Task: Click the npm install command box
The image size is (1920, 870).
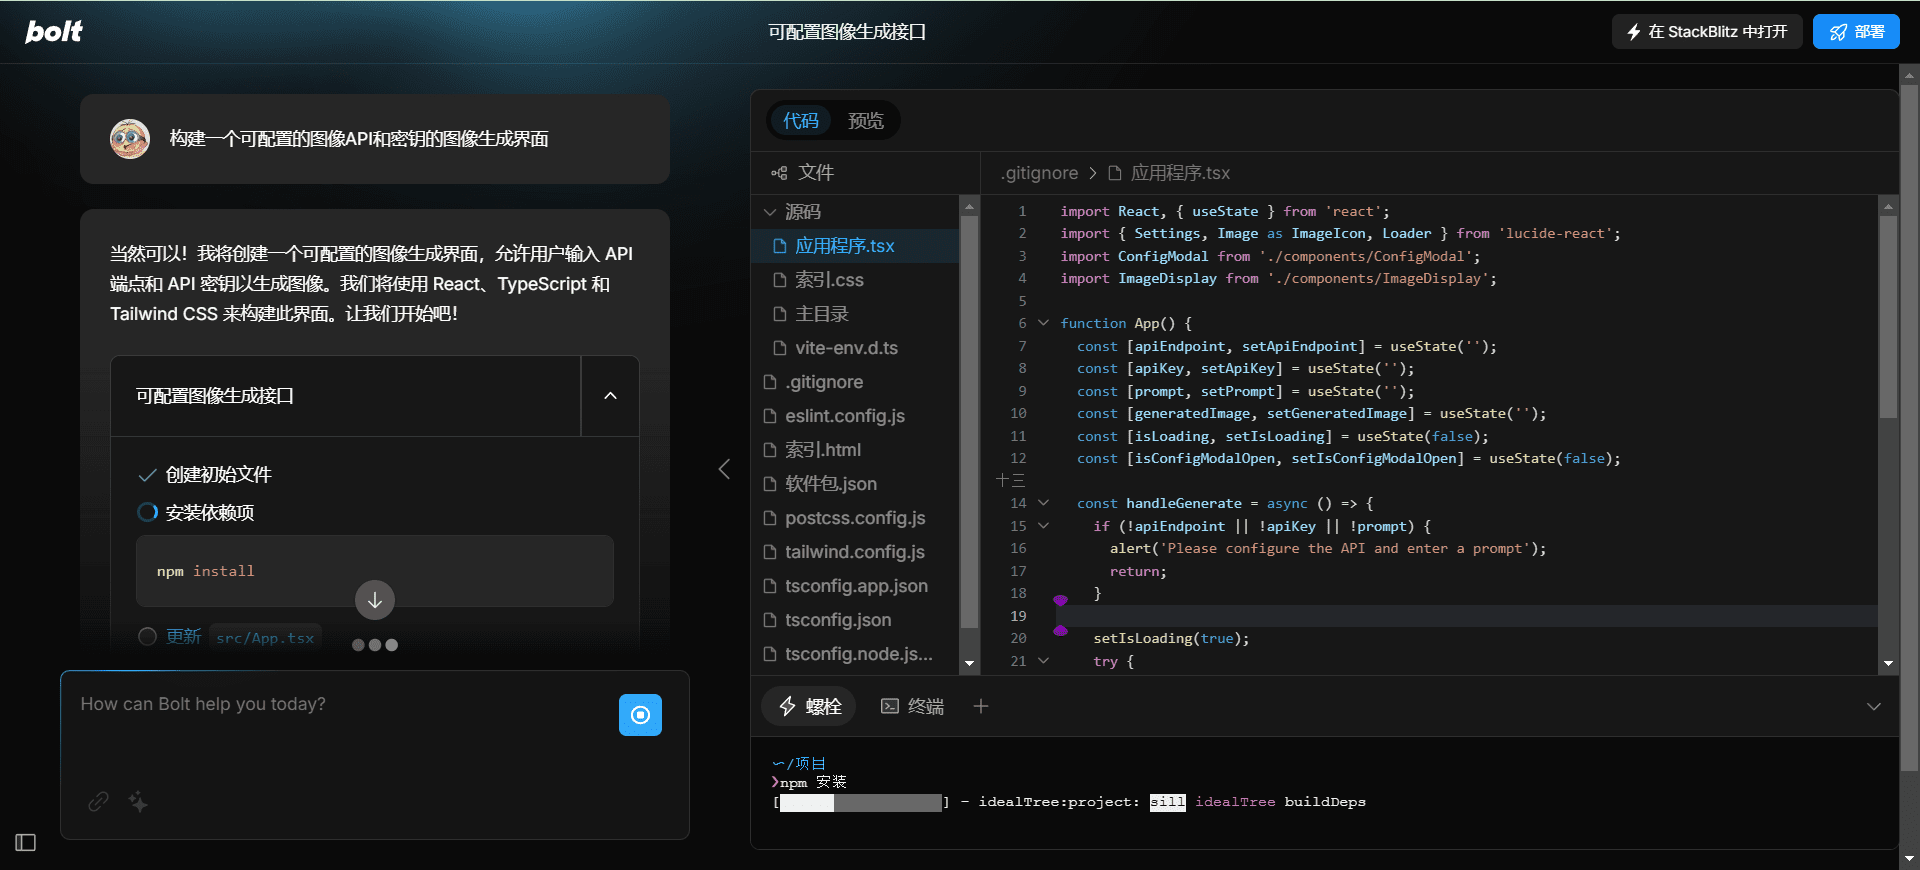Action: [x=375, y=571]
